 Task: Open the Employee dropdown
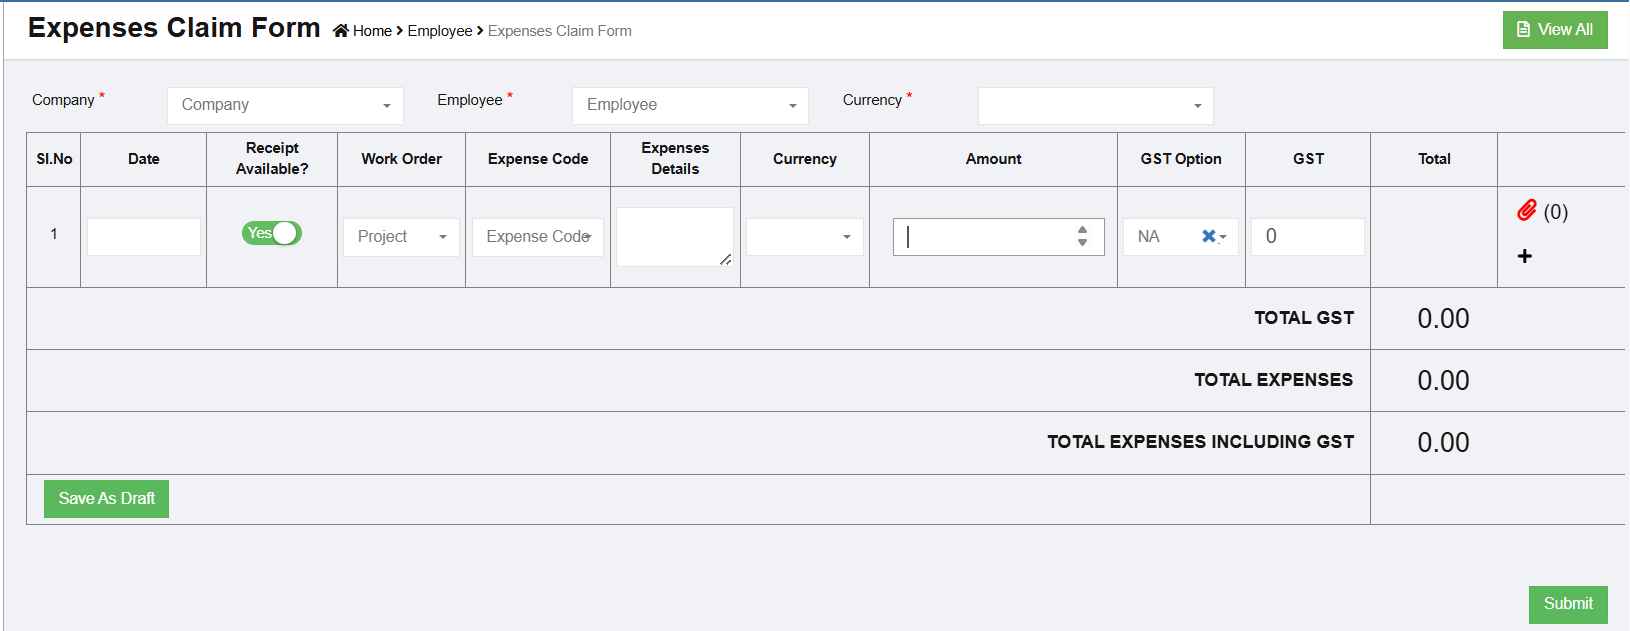690,105
